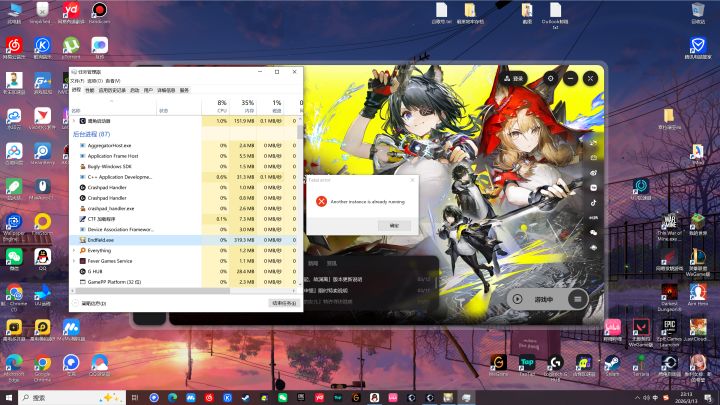Open the taskbar clock and date
The image size is (720, 405).
[x=686, y=398]
